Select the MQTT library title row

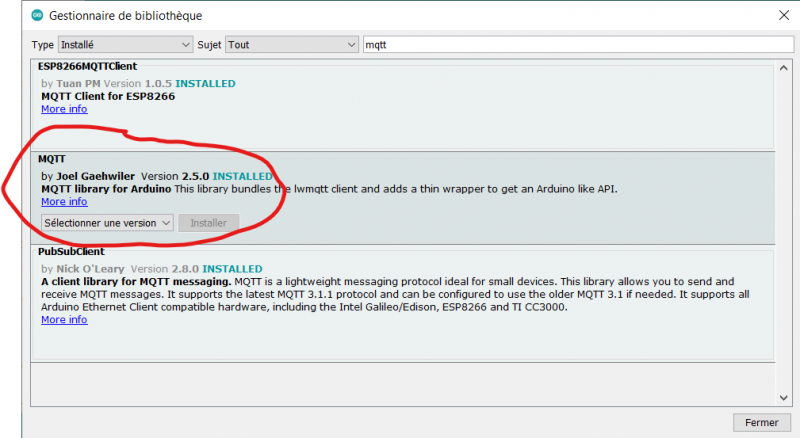[52, 159]
